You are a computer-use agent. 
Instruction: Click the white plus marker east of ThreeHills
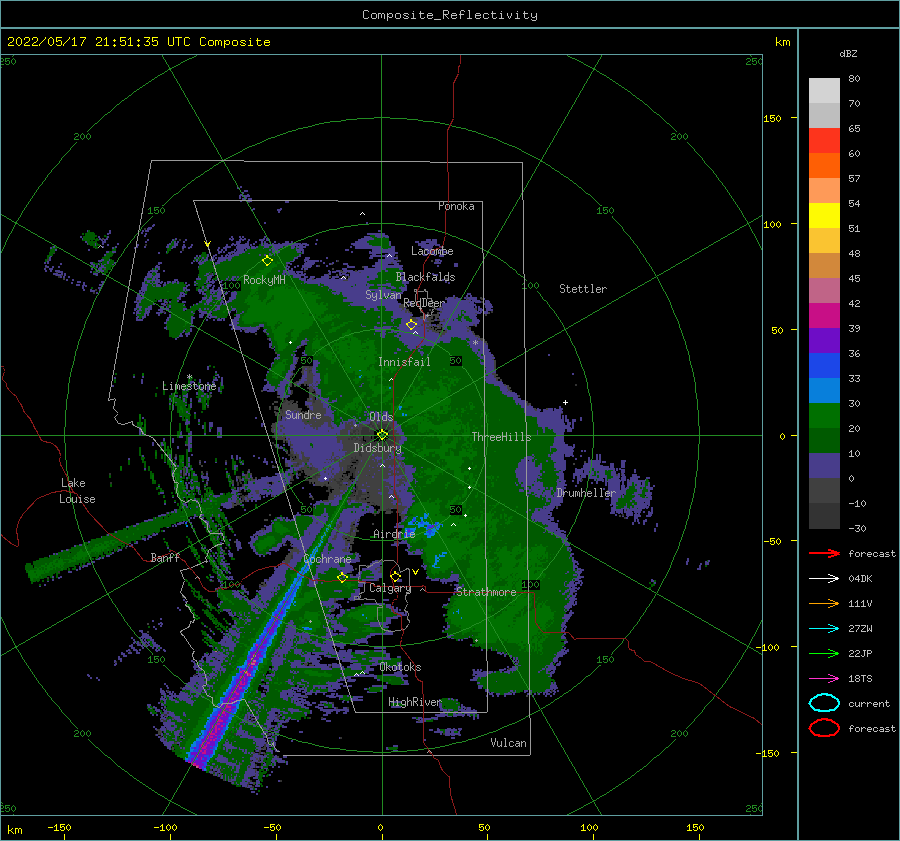pos(565,402)
